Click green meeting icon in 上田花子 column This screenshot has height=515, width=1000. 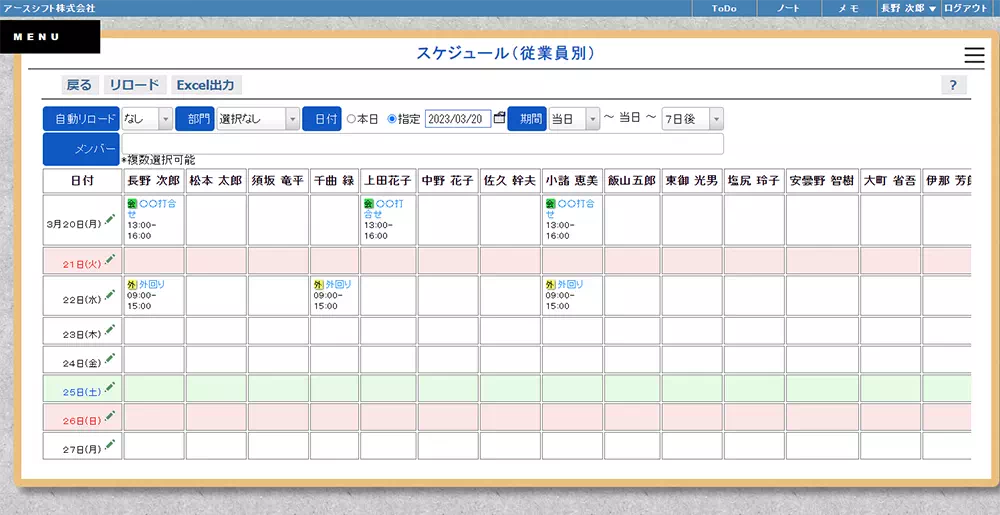click(369, 204)
